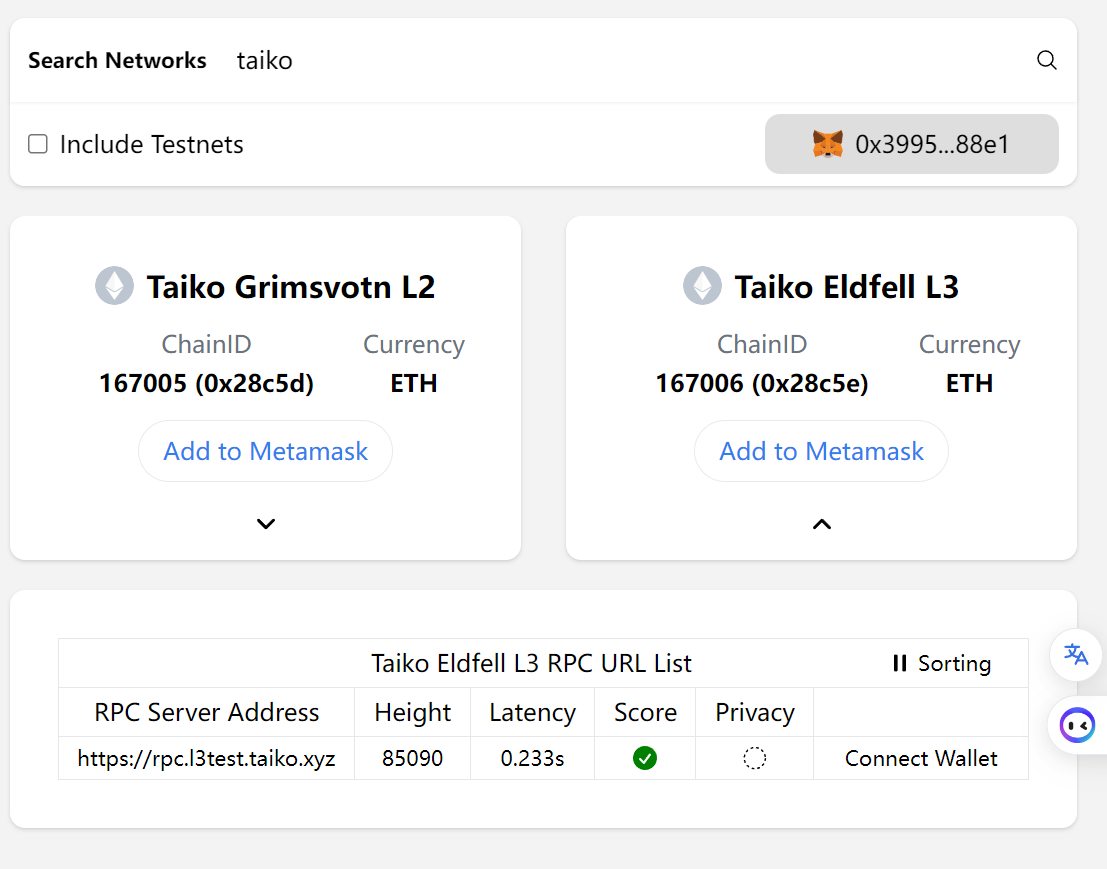Viewport: 1107px width, 869px height.
Task: Enable the Include Testnets checkbox
Action: click(38, 144)
